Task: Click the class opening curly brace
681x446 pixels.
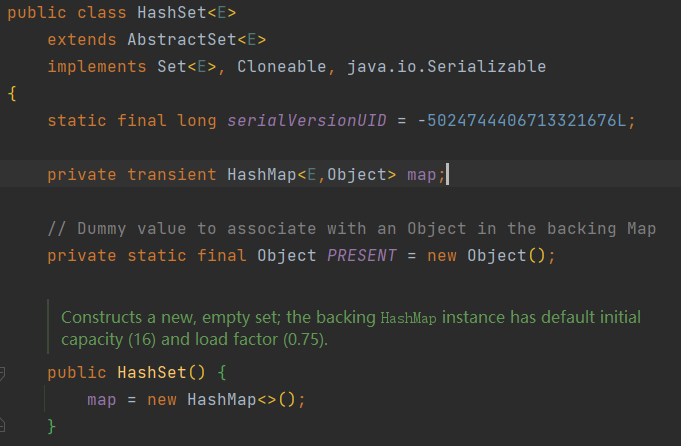Action: 11,94
